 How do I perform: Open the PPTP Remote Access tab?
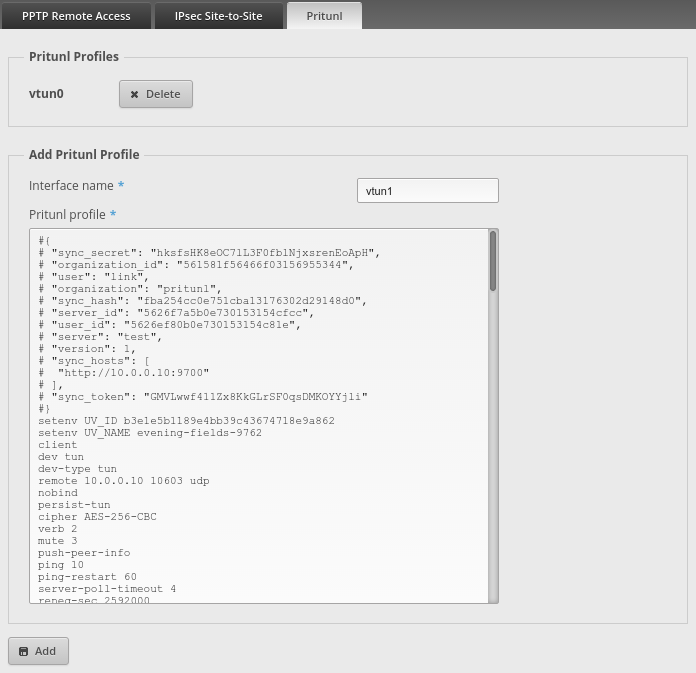(x=76, y=16)
